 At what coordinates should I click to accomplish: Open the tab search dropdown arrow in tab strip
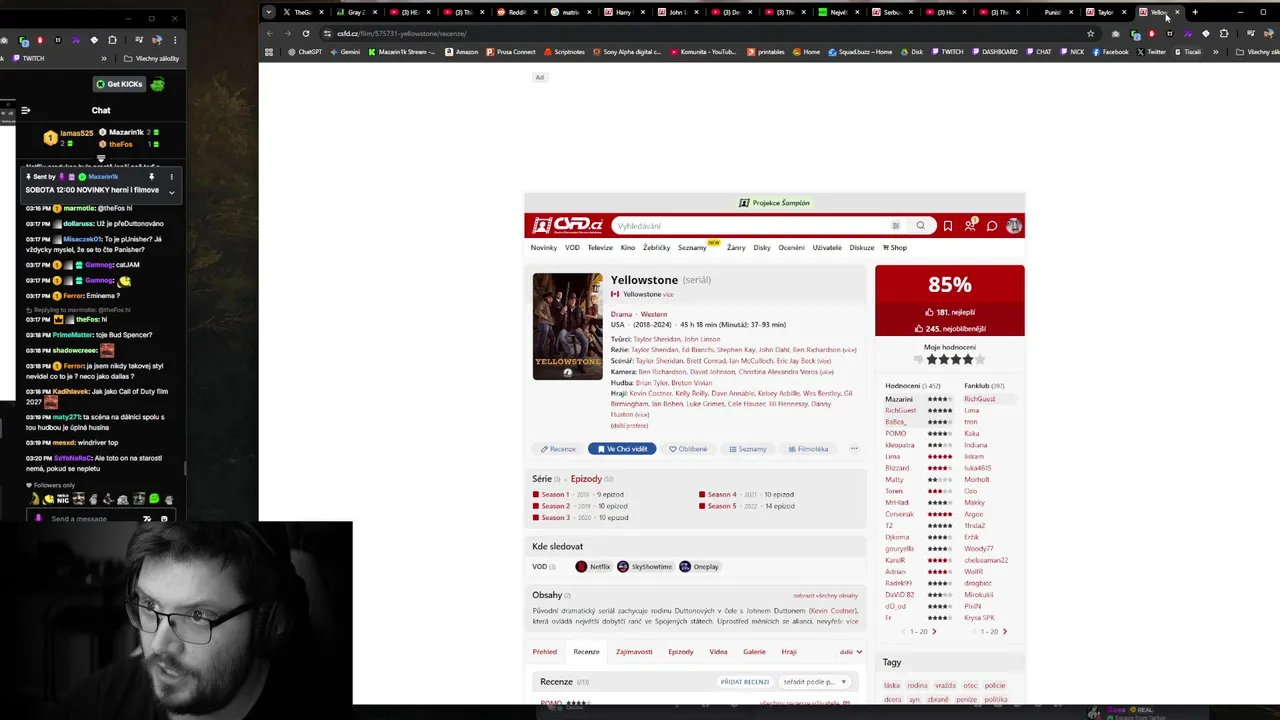point(268,12)
